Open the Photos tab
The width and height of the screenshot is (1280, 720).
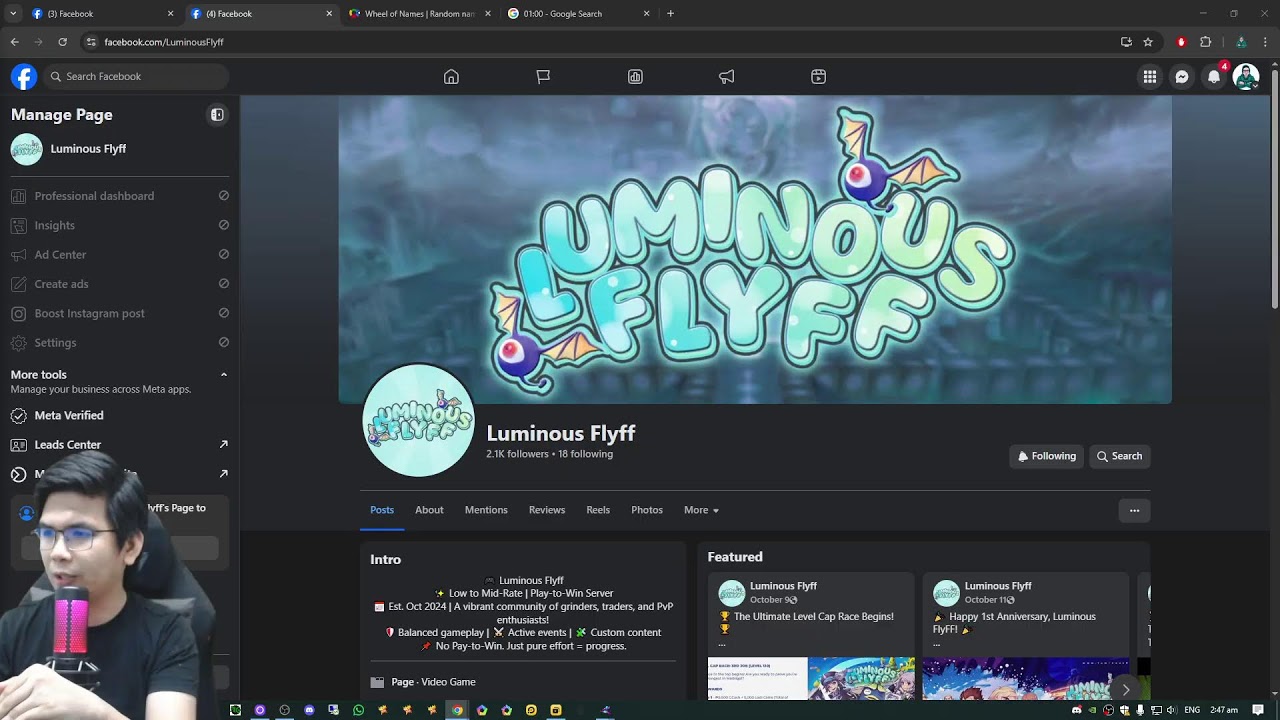pyautogui.click(x=647, y=510)
